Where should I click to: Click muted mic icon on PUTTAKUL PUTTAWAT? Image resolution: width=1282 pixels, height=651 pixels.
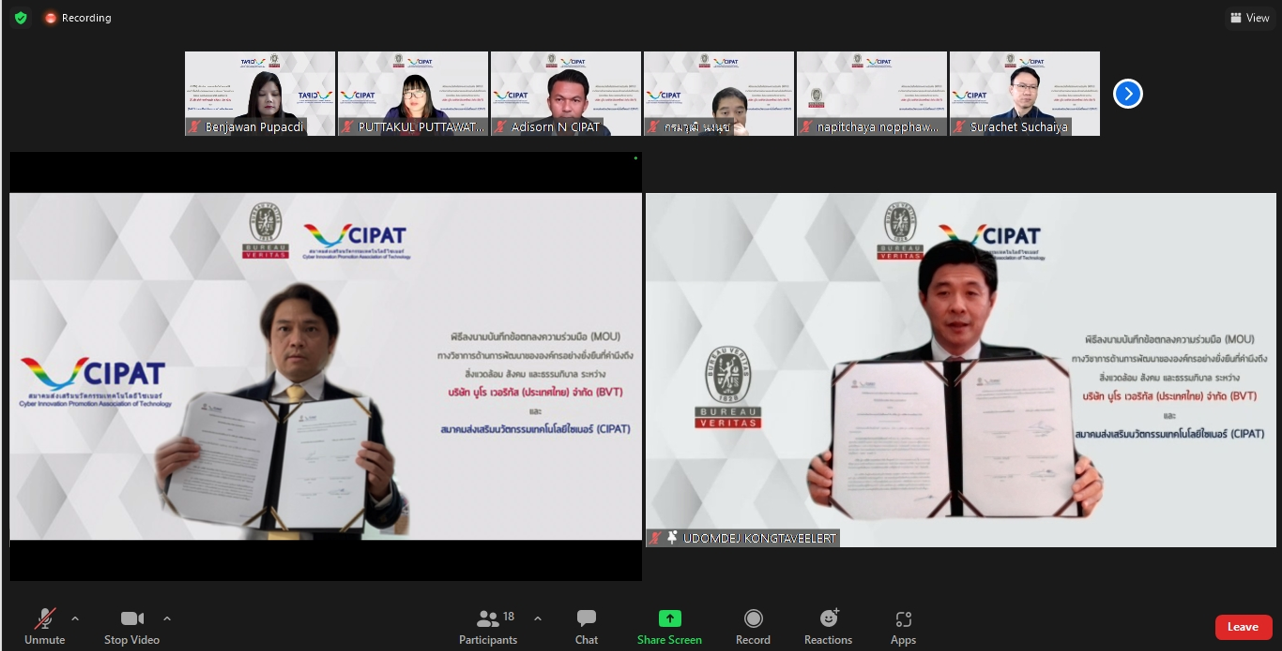pos(348,127)
